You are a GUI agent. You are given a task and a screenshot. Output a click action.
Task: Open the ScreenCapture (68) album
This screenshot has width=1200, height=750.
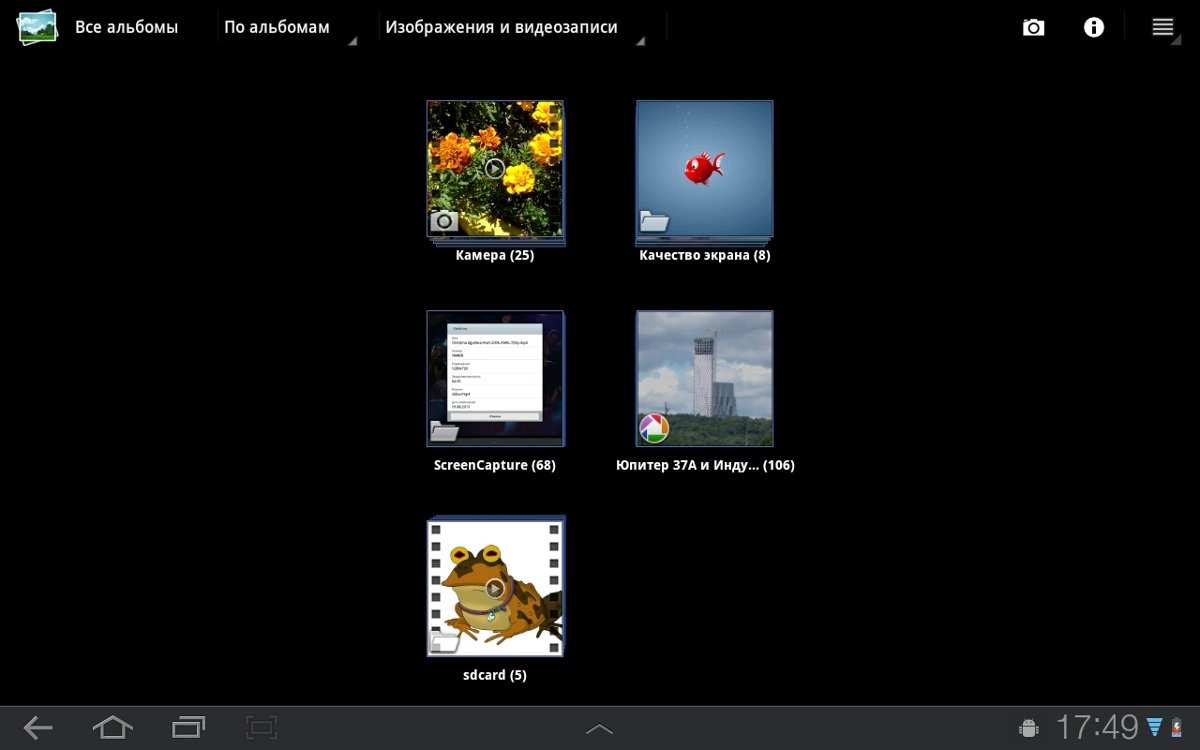click(x=495, y=378)
